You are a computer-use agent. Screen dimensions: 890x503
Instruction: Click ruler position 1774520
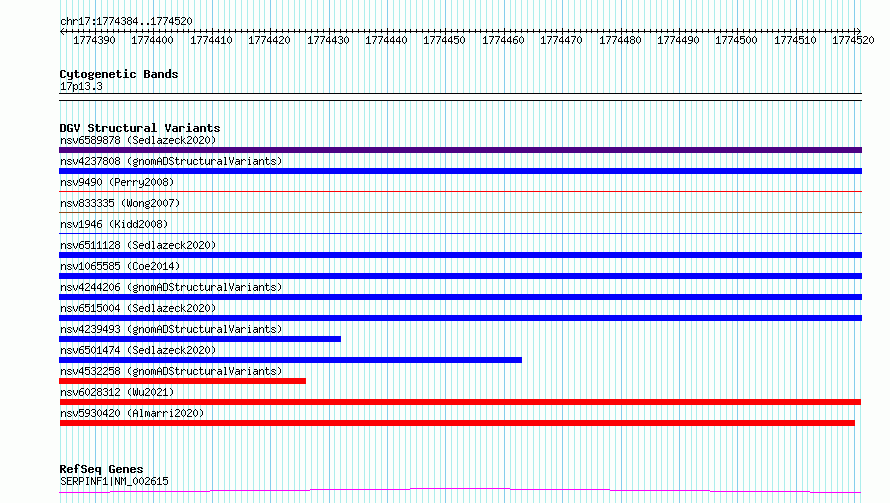coord(853,40)
